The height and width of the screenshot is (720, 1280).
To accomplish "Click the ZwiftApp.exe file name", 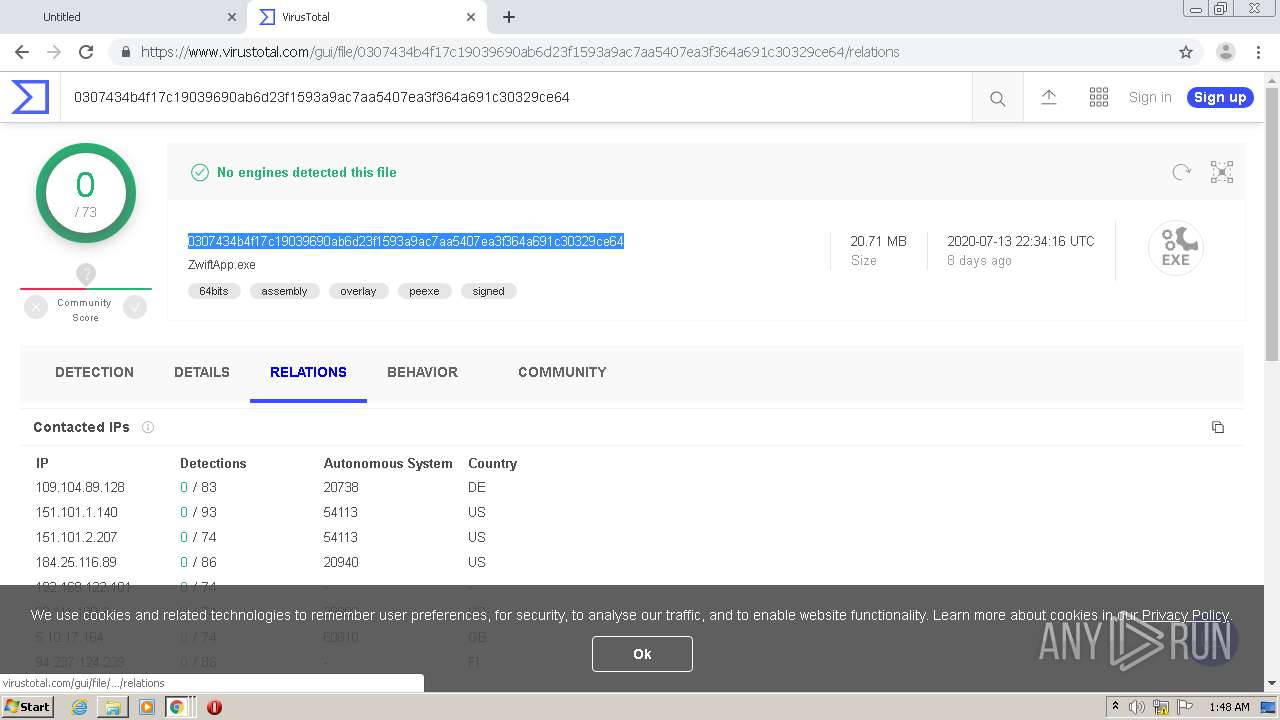I will point(222,265).
